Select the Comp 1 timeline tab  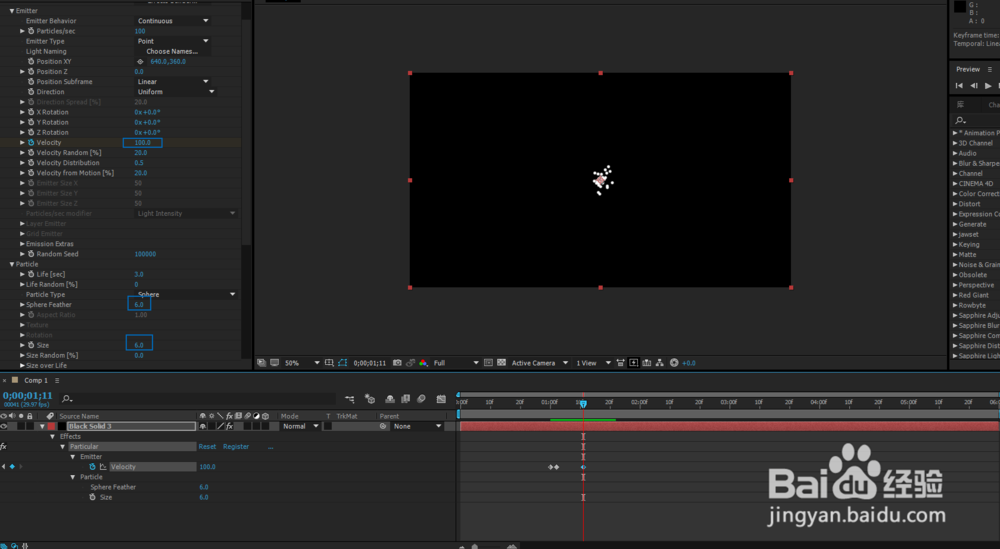pyautogui.click(x=36, y=381)
